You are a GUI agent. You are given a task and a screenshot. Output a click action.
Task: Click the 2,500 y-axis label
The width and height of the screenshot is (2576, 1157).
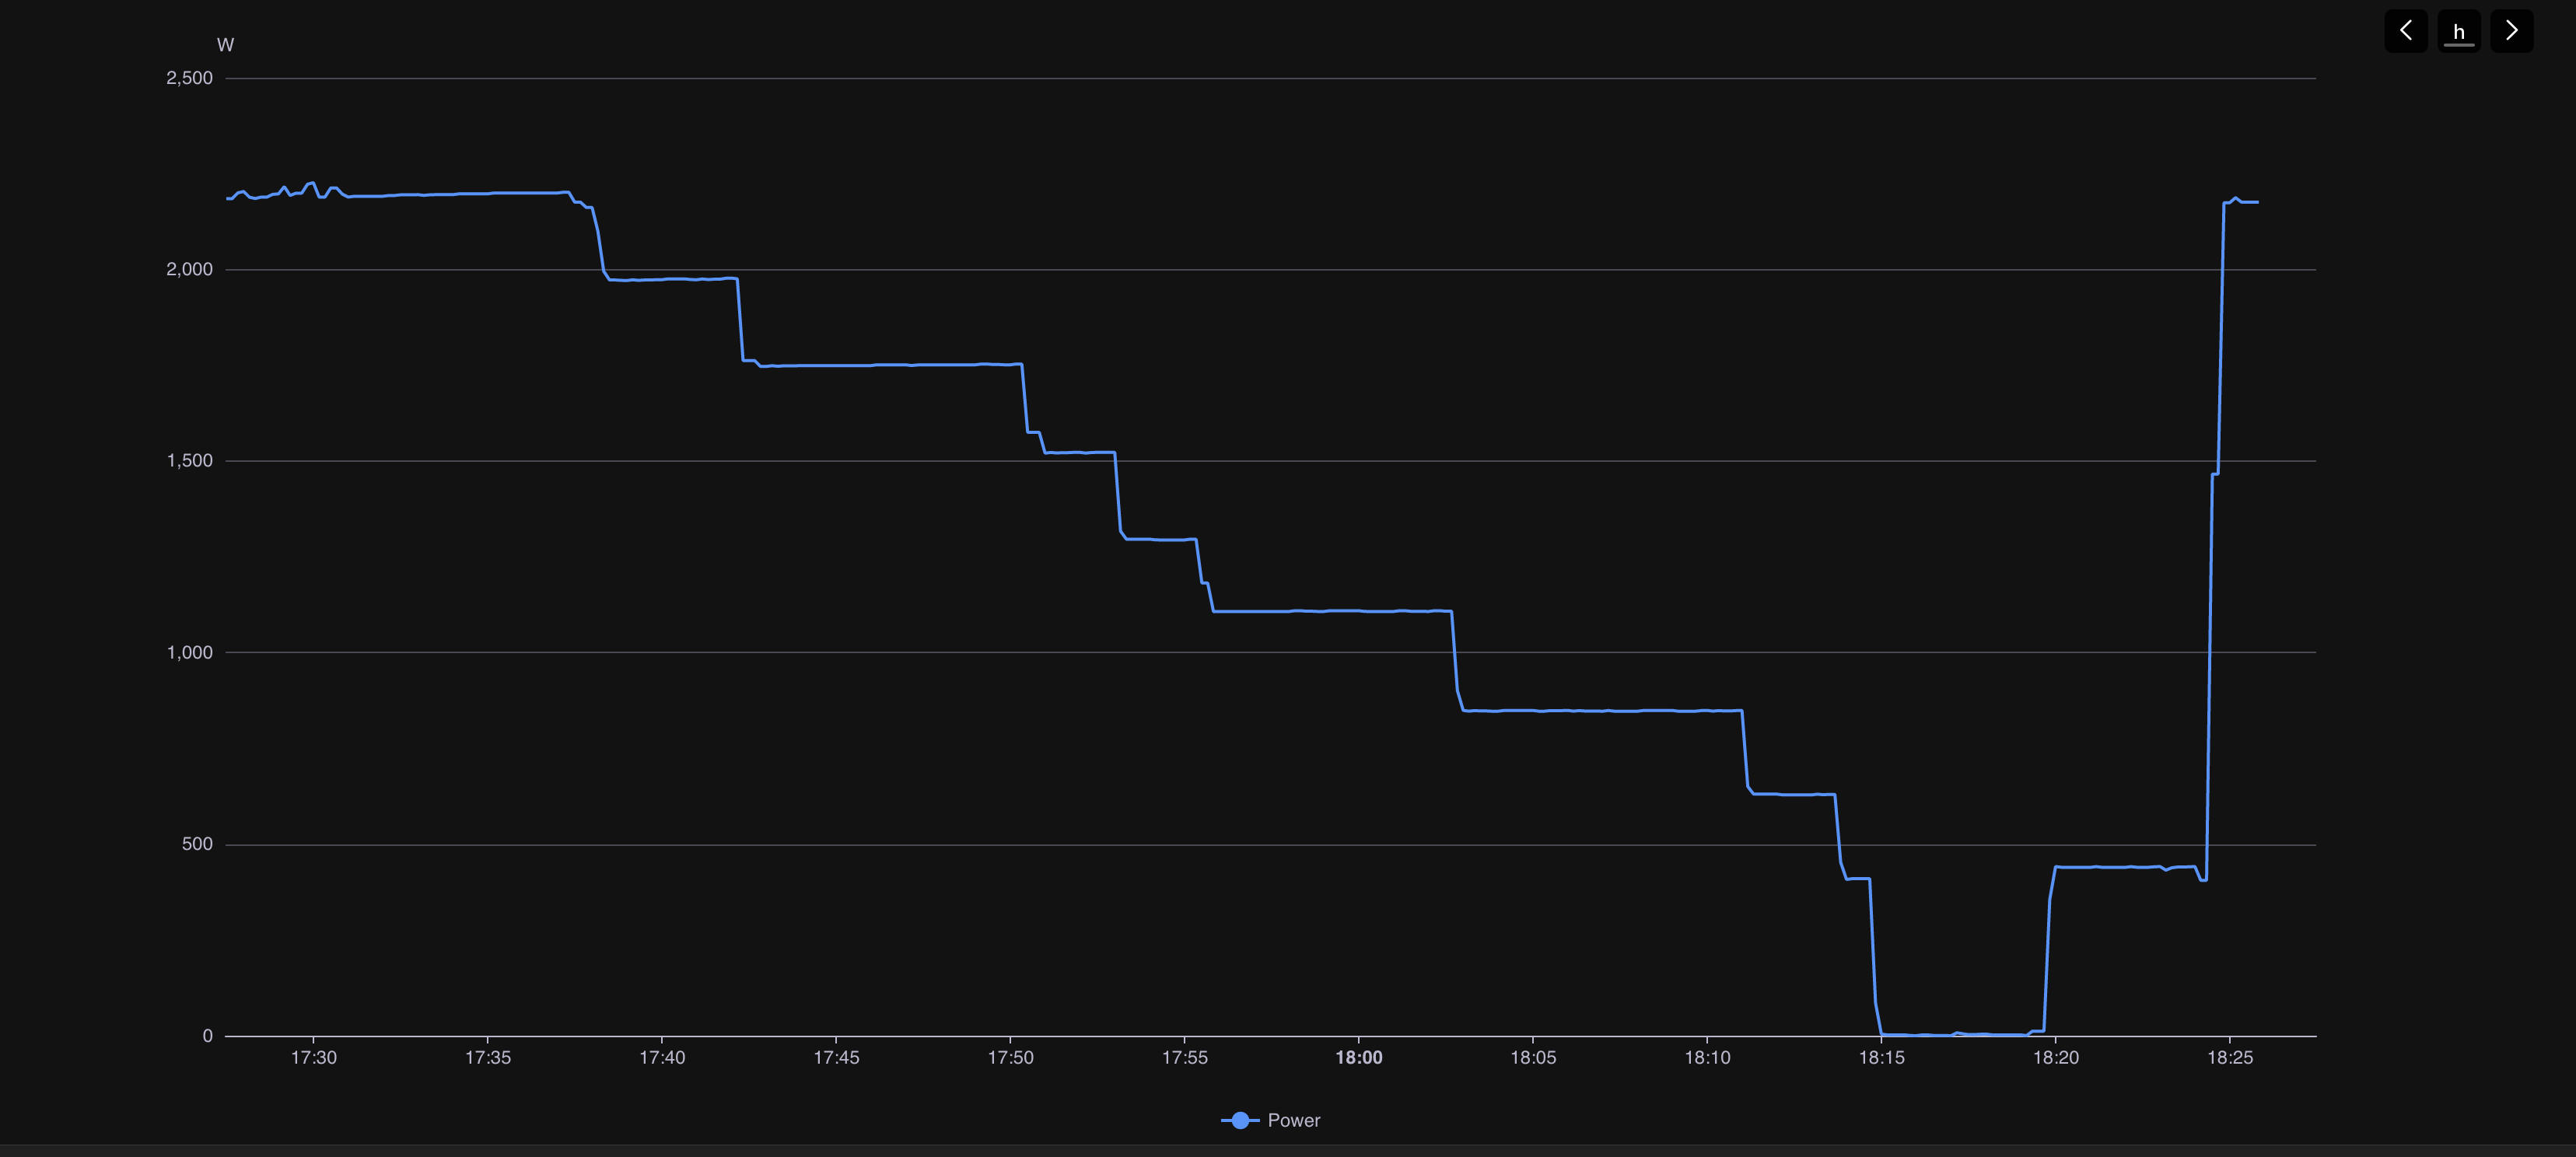[x=189, y=78]
